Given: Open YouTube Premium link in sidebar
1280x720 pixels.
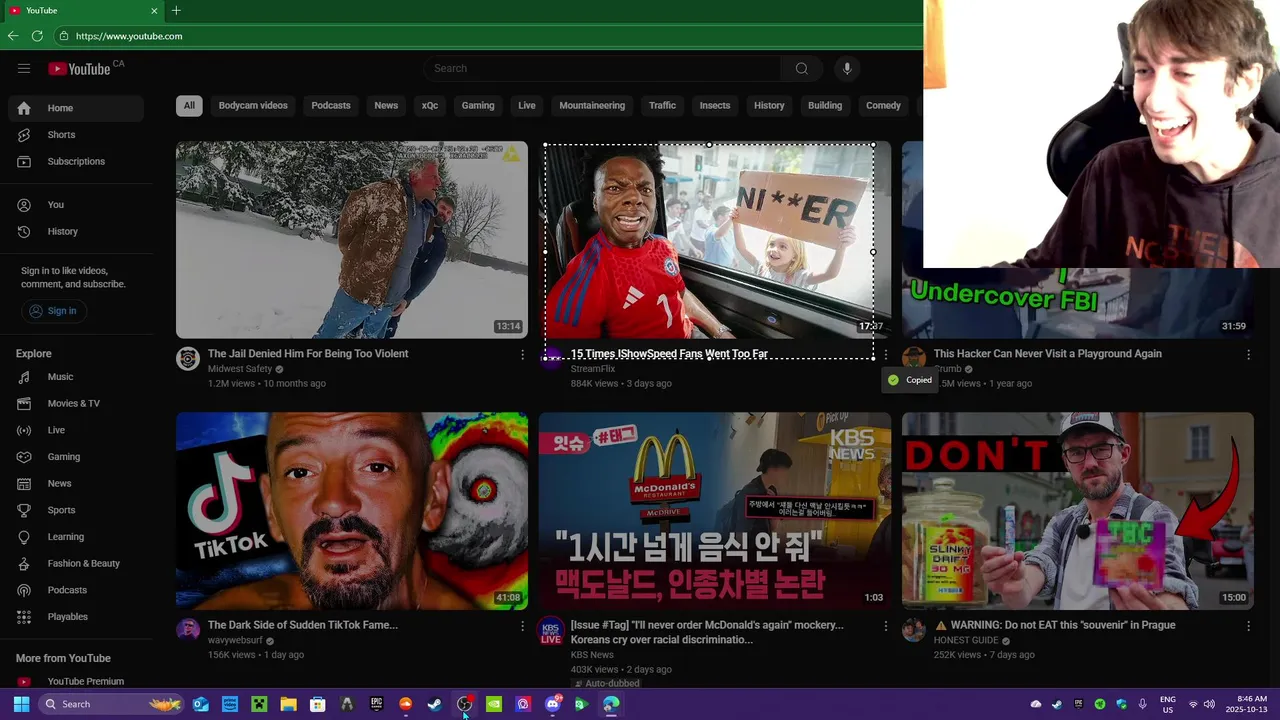Looking at the screenshot, I should 76,681.
